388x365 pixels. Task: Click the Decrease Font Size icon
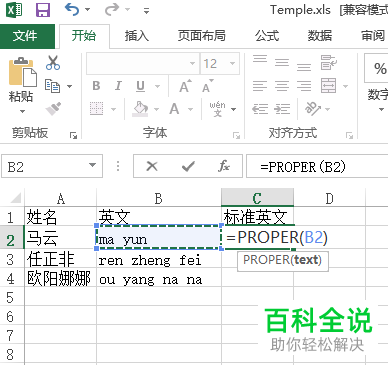[207, 86]
